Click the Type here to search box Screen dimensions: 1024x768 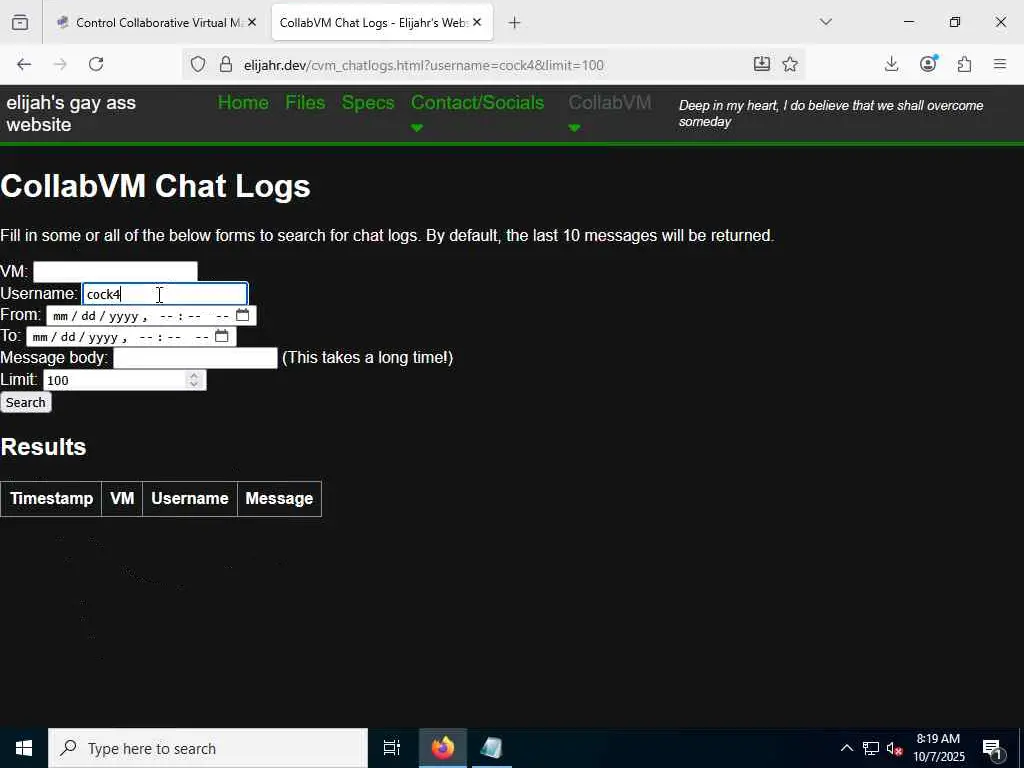[208, 748]
